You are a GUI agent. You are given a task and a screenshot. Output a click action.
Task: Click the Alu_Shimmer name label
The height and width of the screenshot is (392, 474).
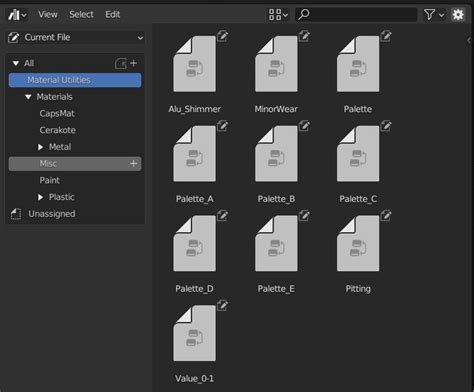[195, 109]
